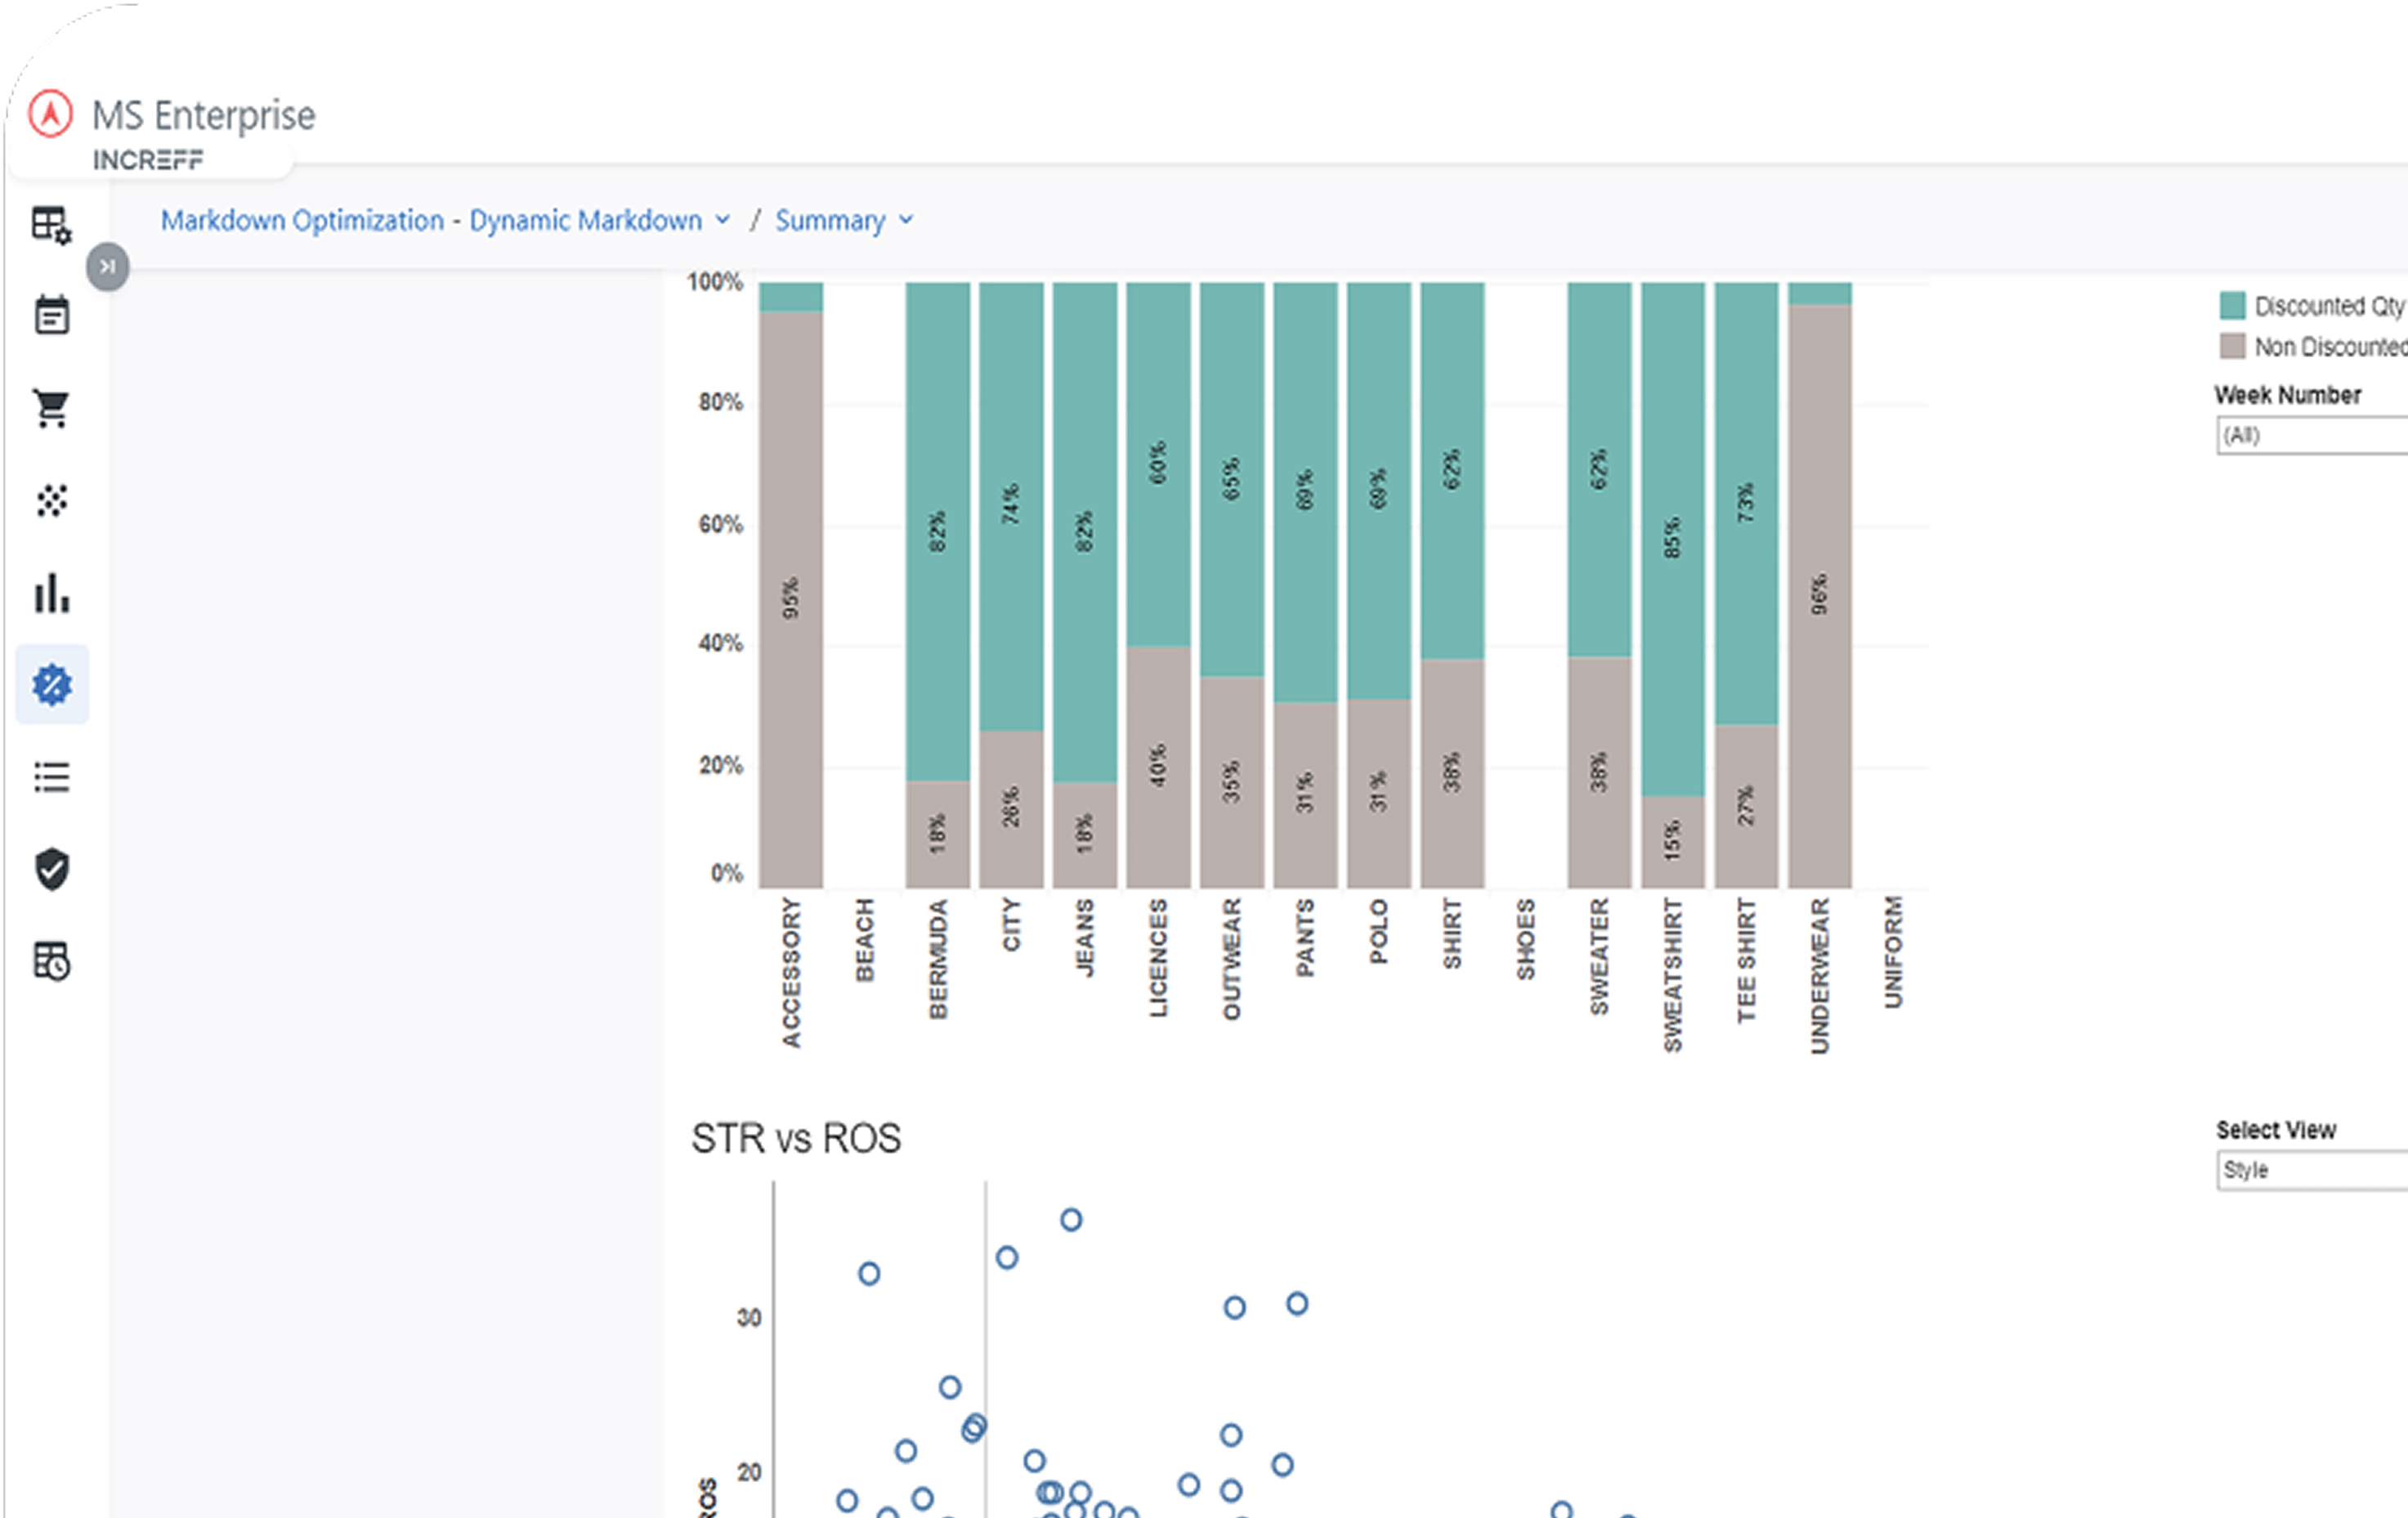Select the markdown discount badge sidebar icon
2408x1518 pixels.
pos(52,685)
